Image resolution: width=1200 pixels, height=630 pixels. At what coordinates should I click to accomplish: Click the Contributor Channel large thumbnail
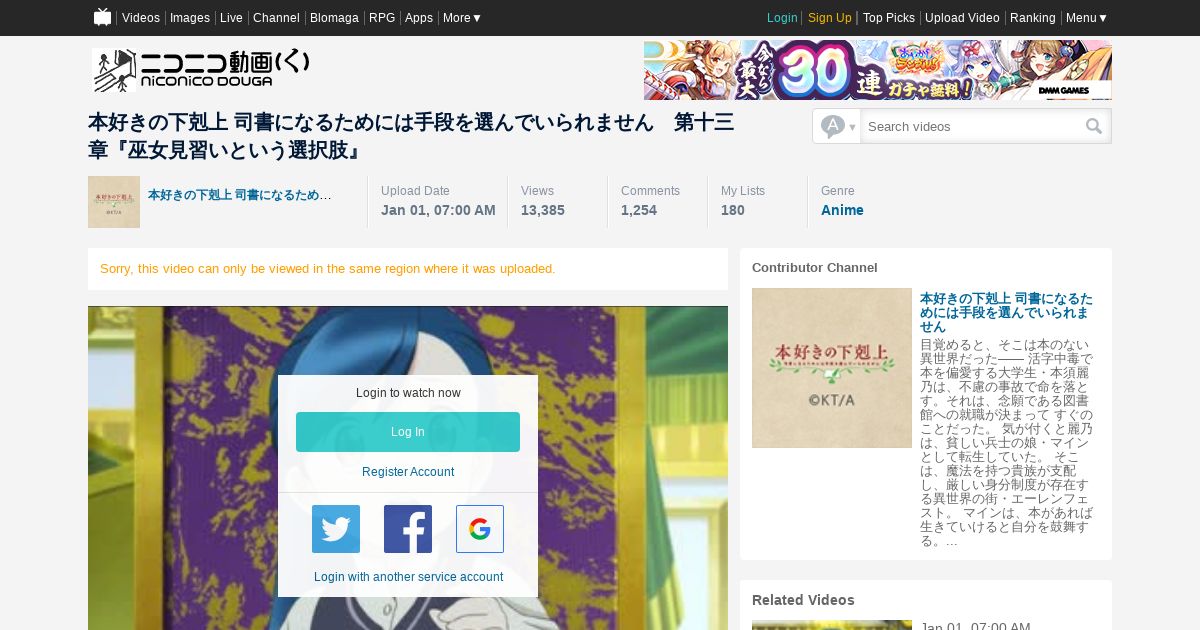tap(832, 368)
